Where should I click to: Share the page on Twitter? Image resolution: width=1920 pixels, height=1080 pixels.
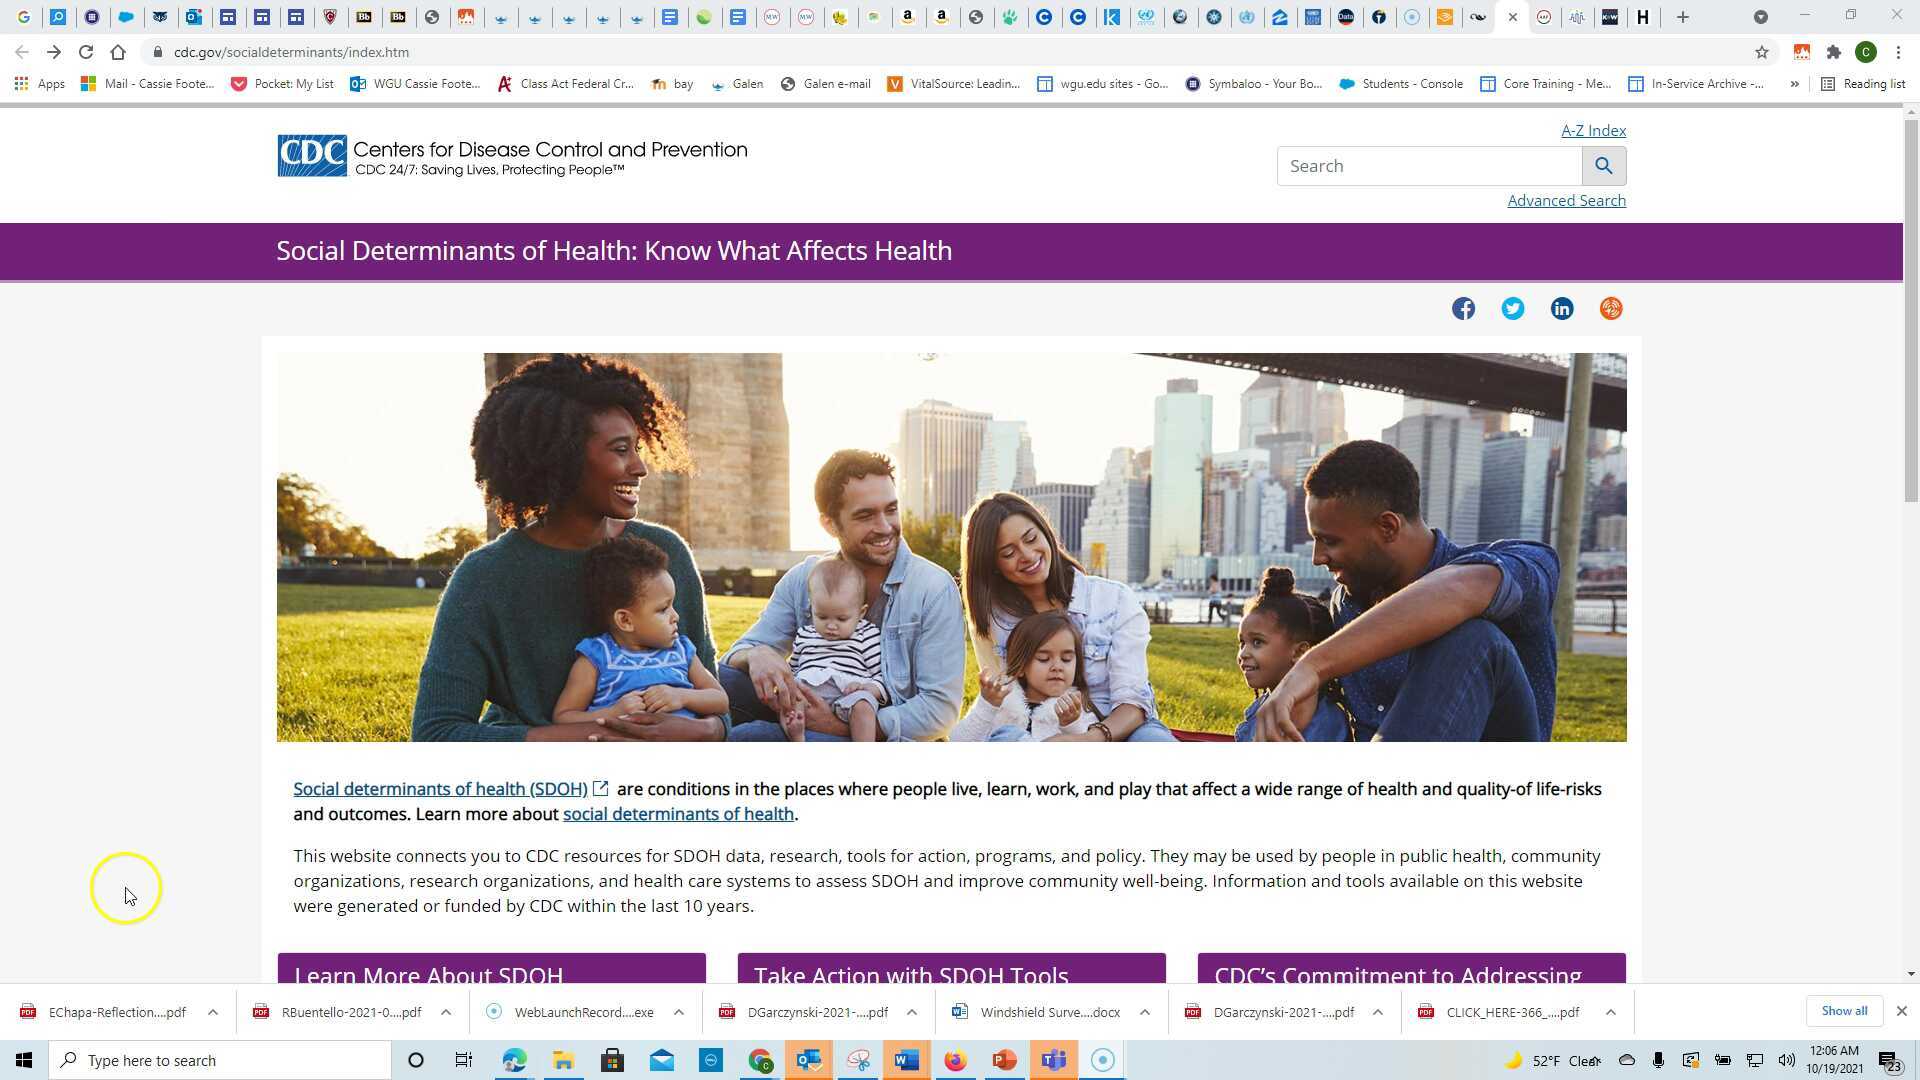point(1512,308)
